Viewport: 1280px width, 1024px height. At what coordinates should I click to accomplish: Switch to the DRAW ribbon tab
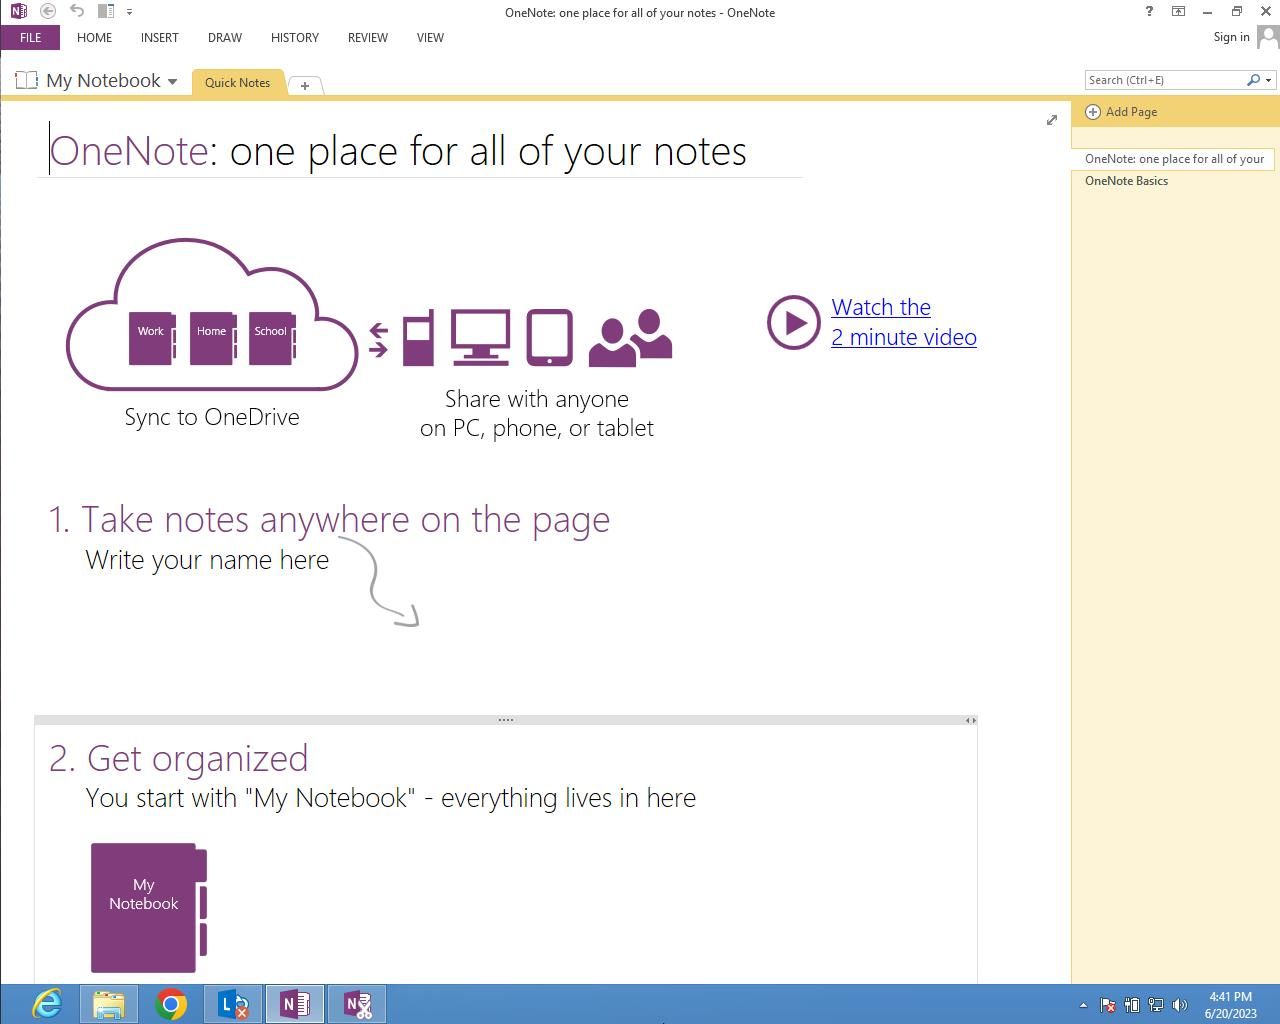(224, 37)
